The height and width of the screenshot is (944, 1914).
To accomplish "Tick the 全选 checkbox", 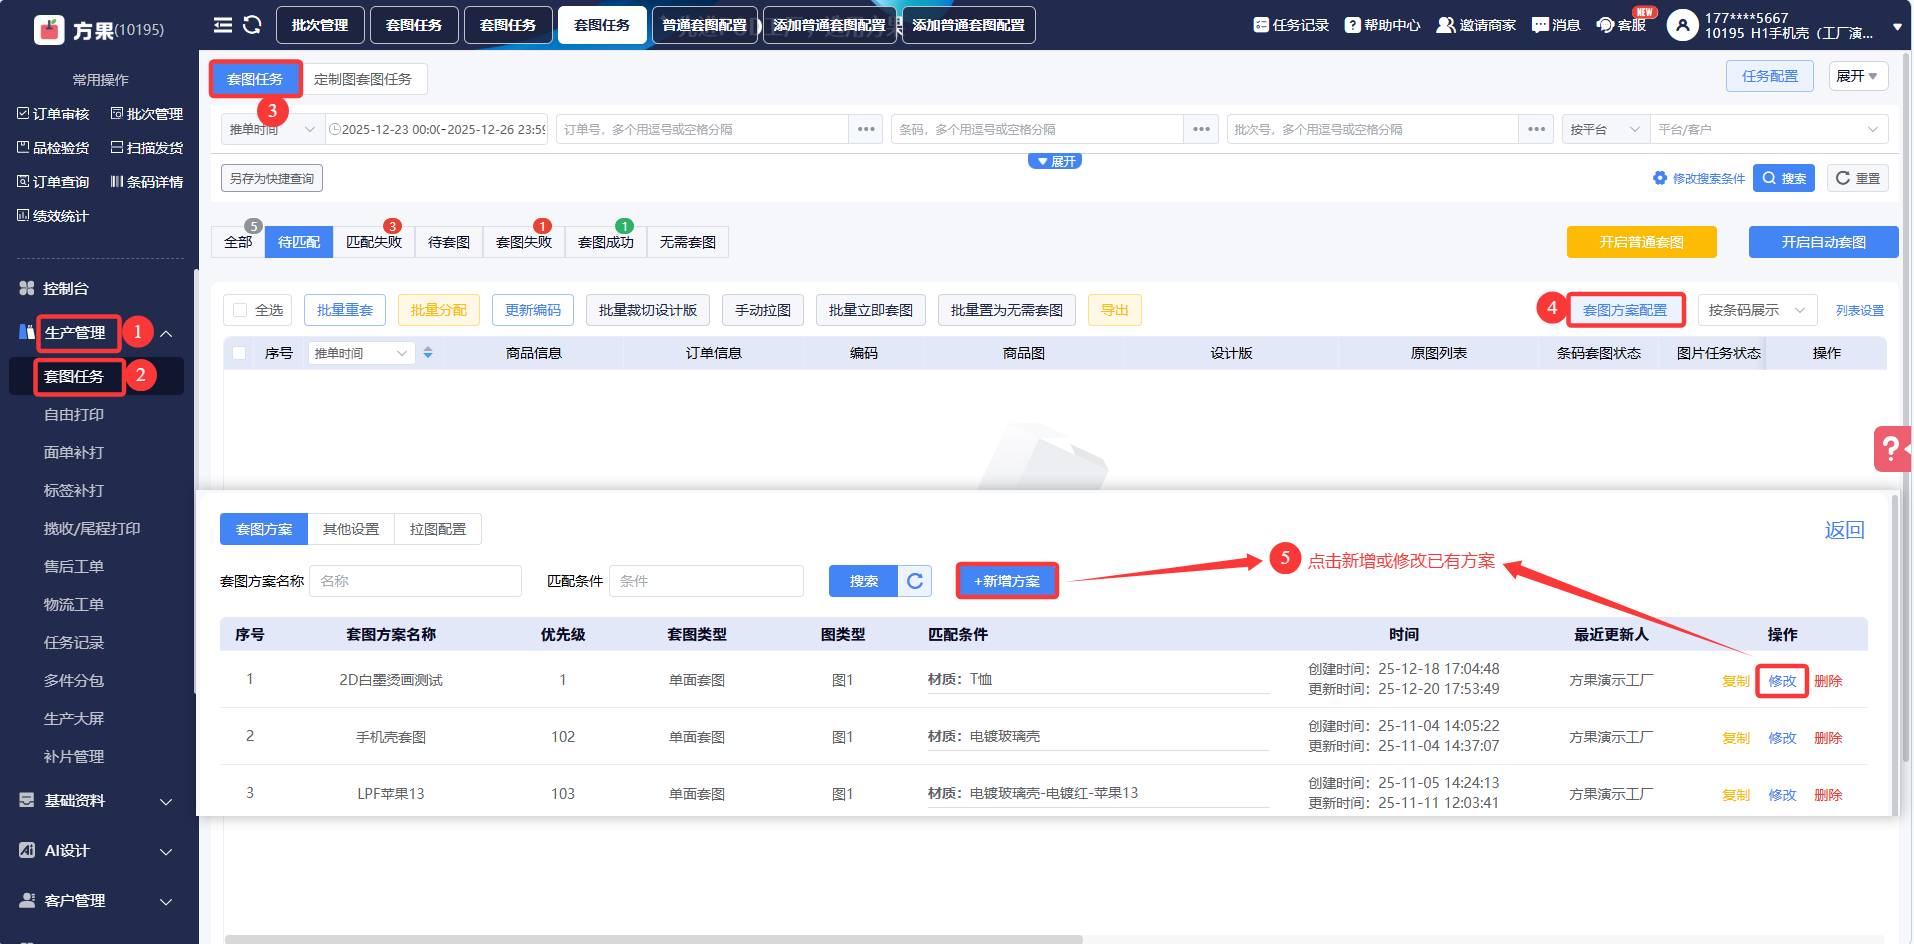I will tap(240, 310).
